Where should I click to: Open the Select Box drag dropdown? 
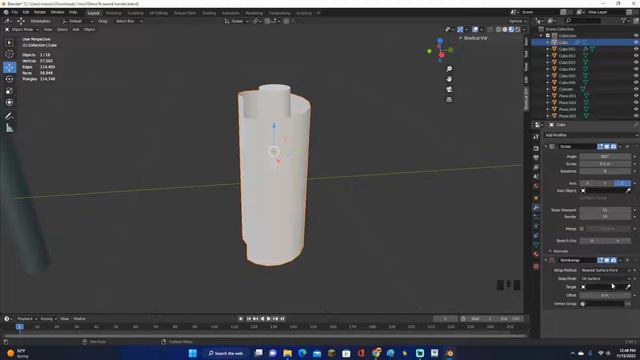pos(128,21)
